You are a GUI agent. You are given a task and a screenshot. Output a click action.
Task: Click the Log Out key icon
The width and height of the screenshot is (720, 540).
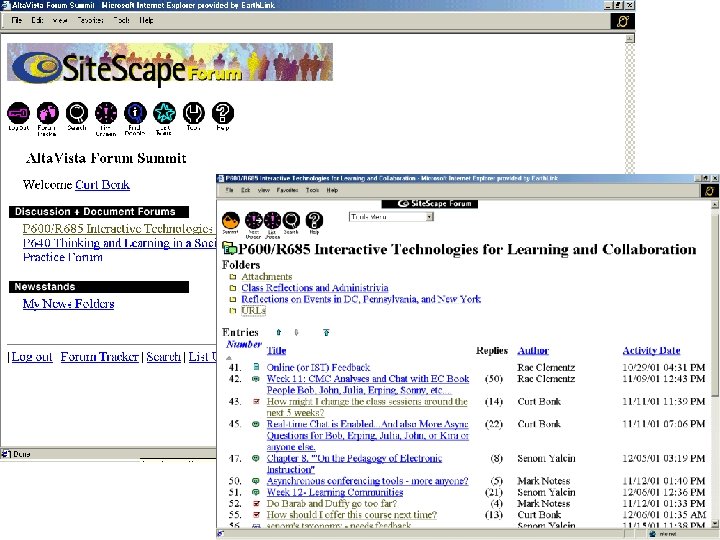coord(19,113)
